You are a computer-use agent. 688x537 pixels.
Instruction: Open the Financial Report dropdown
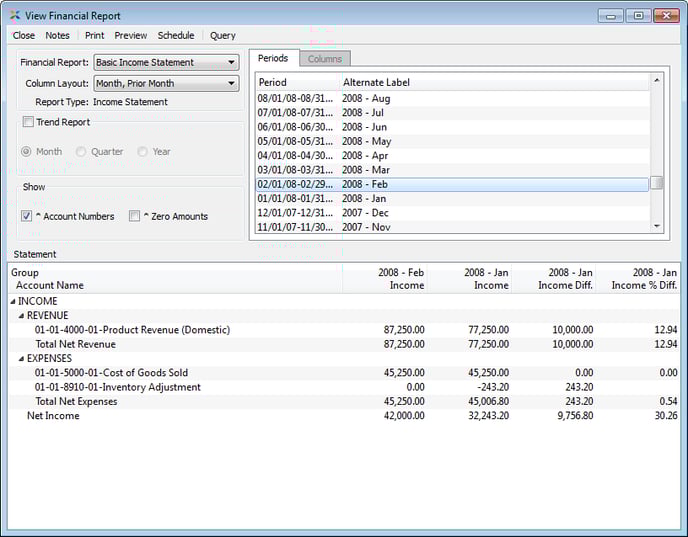166,62
